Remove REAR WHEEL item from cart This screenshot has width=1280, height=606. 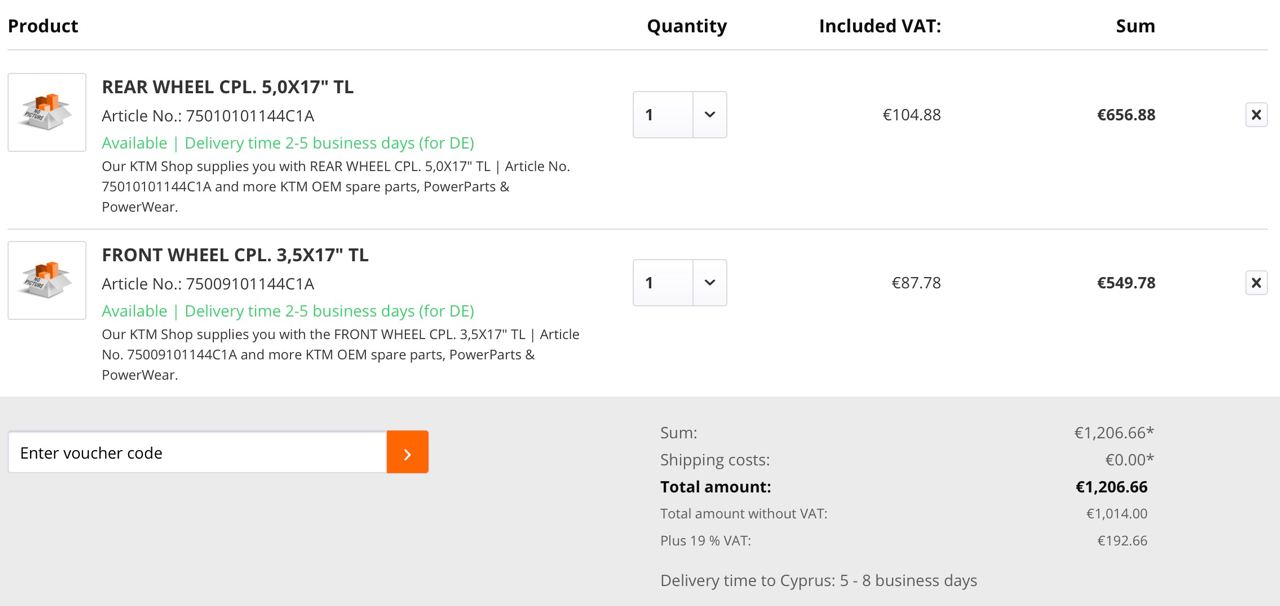(x=1256, y=115)
